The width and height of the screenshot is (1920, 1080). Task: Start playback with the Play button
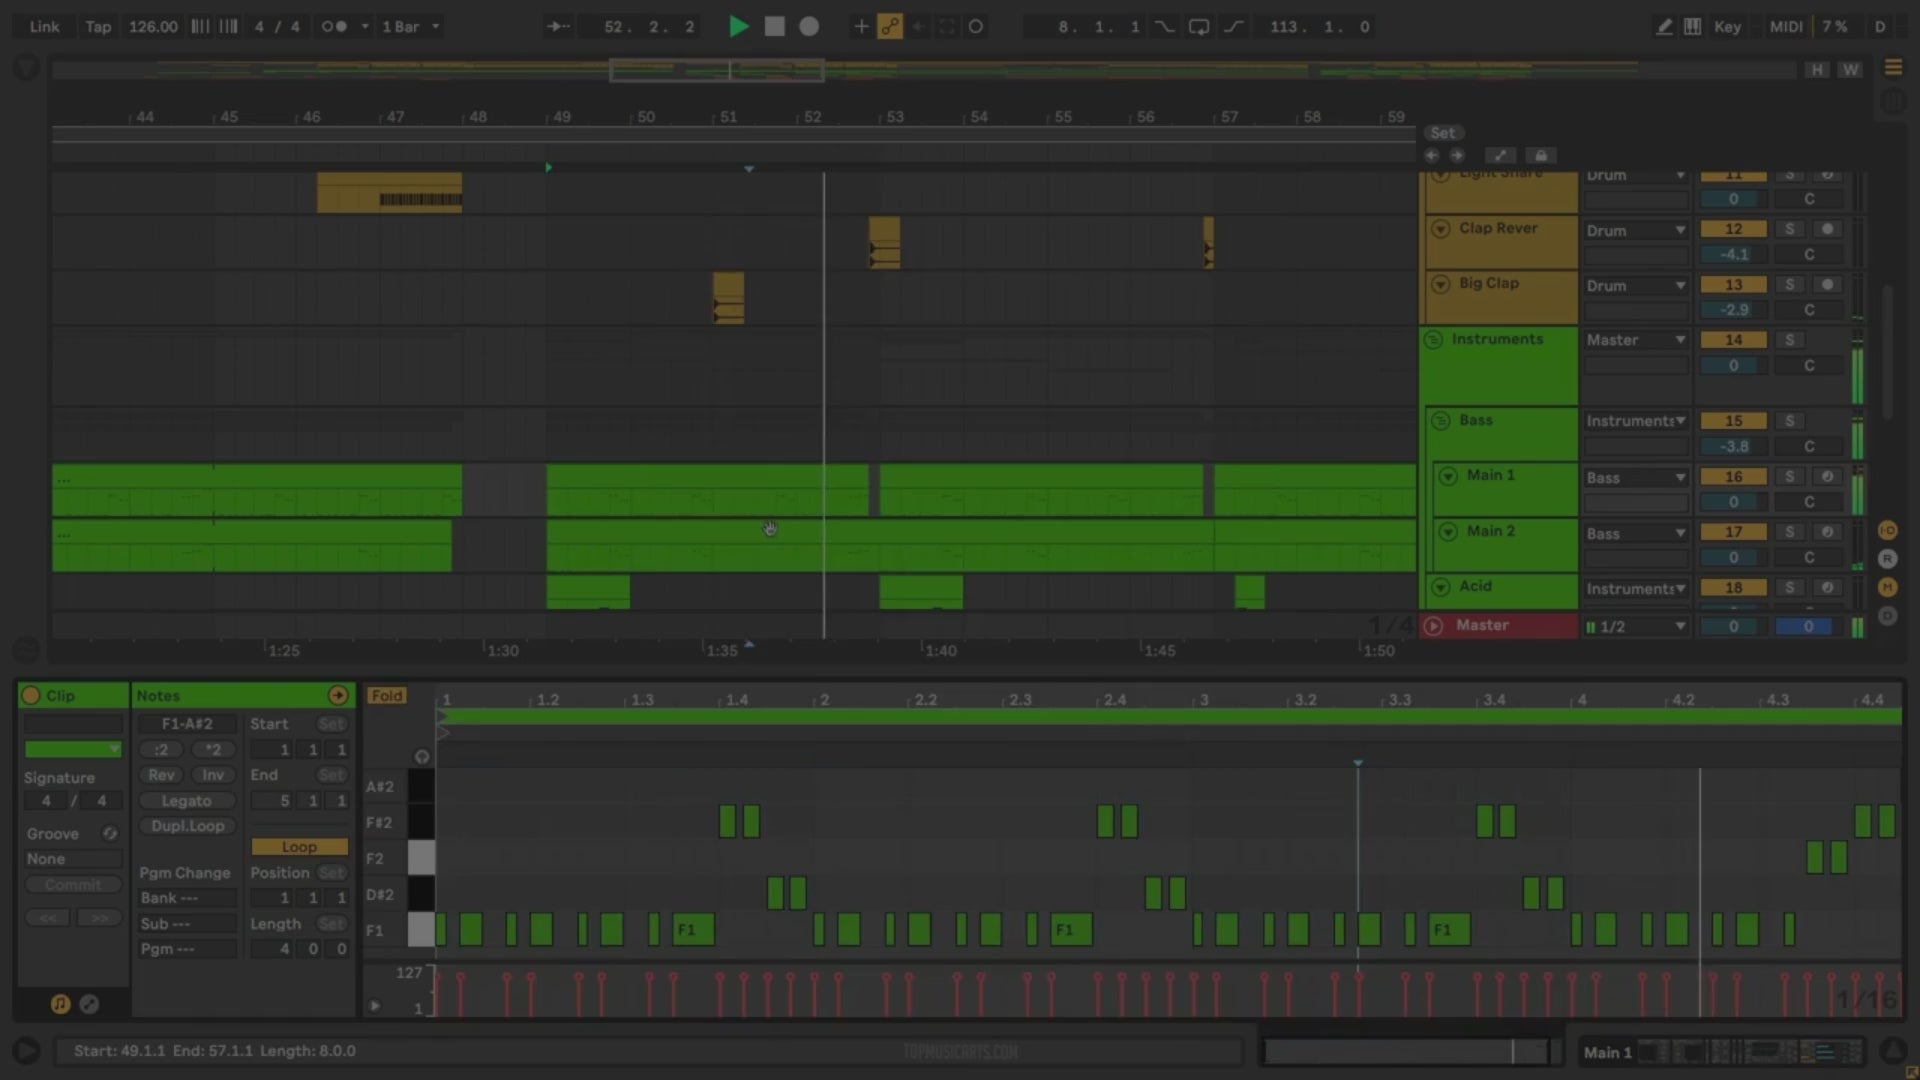pos(738,27)
